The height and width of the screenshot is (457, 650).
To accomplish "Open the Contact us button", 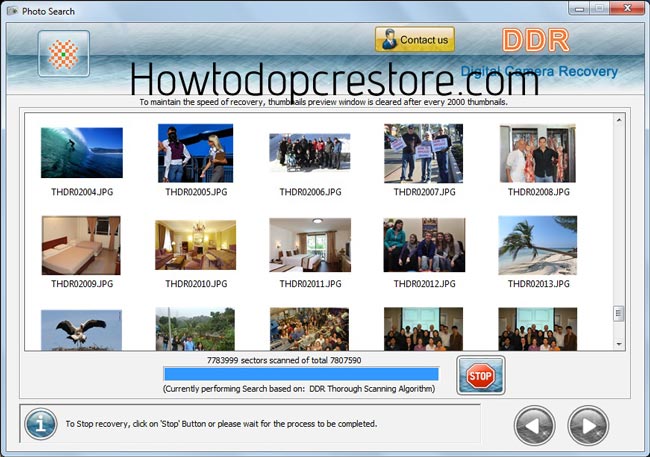I will point(415,39).
